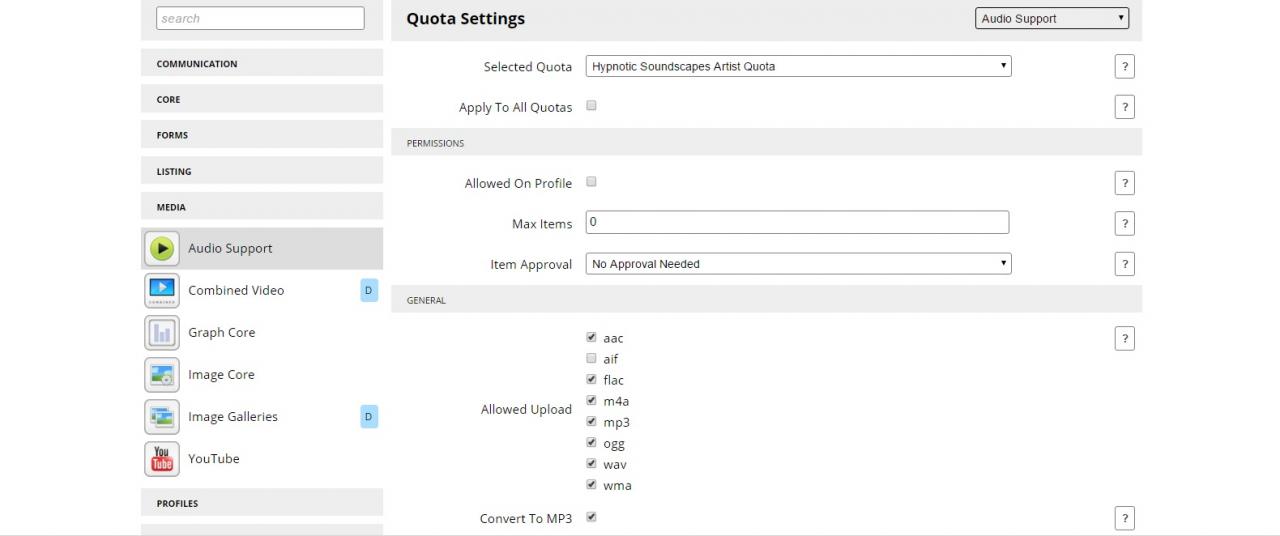Open the Audio Support module icon
This screenshot has height=536, width=1280.
(x=162, y=248)
